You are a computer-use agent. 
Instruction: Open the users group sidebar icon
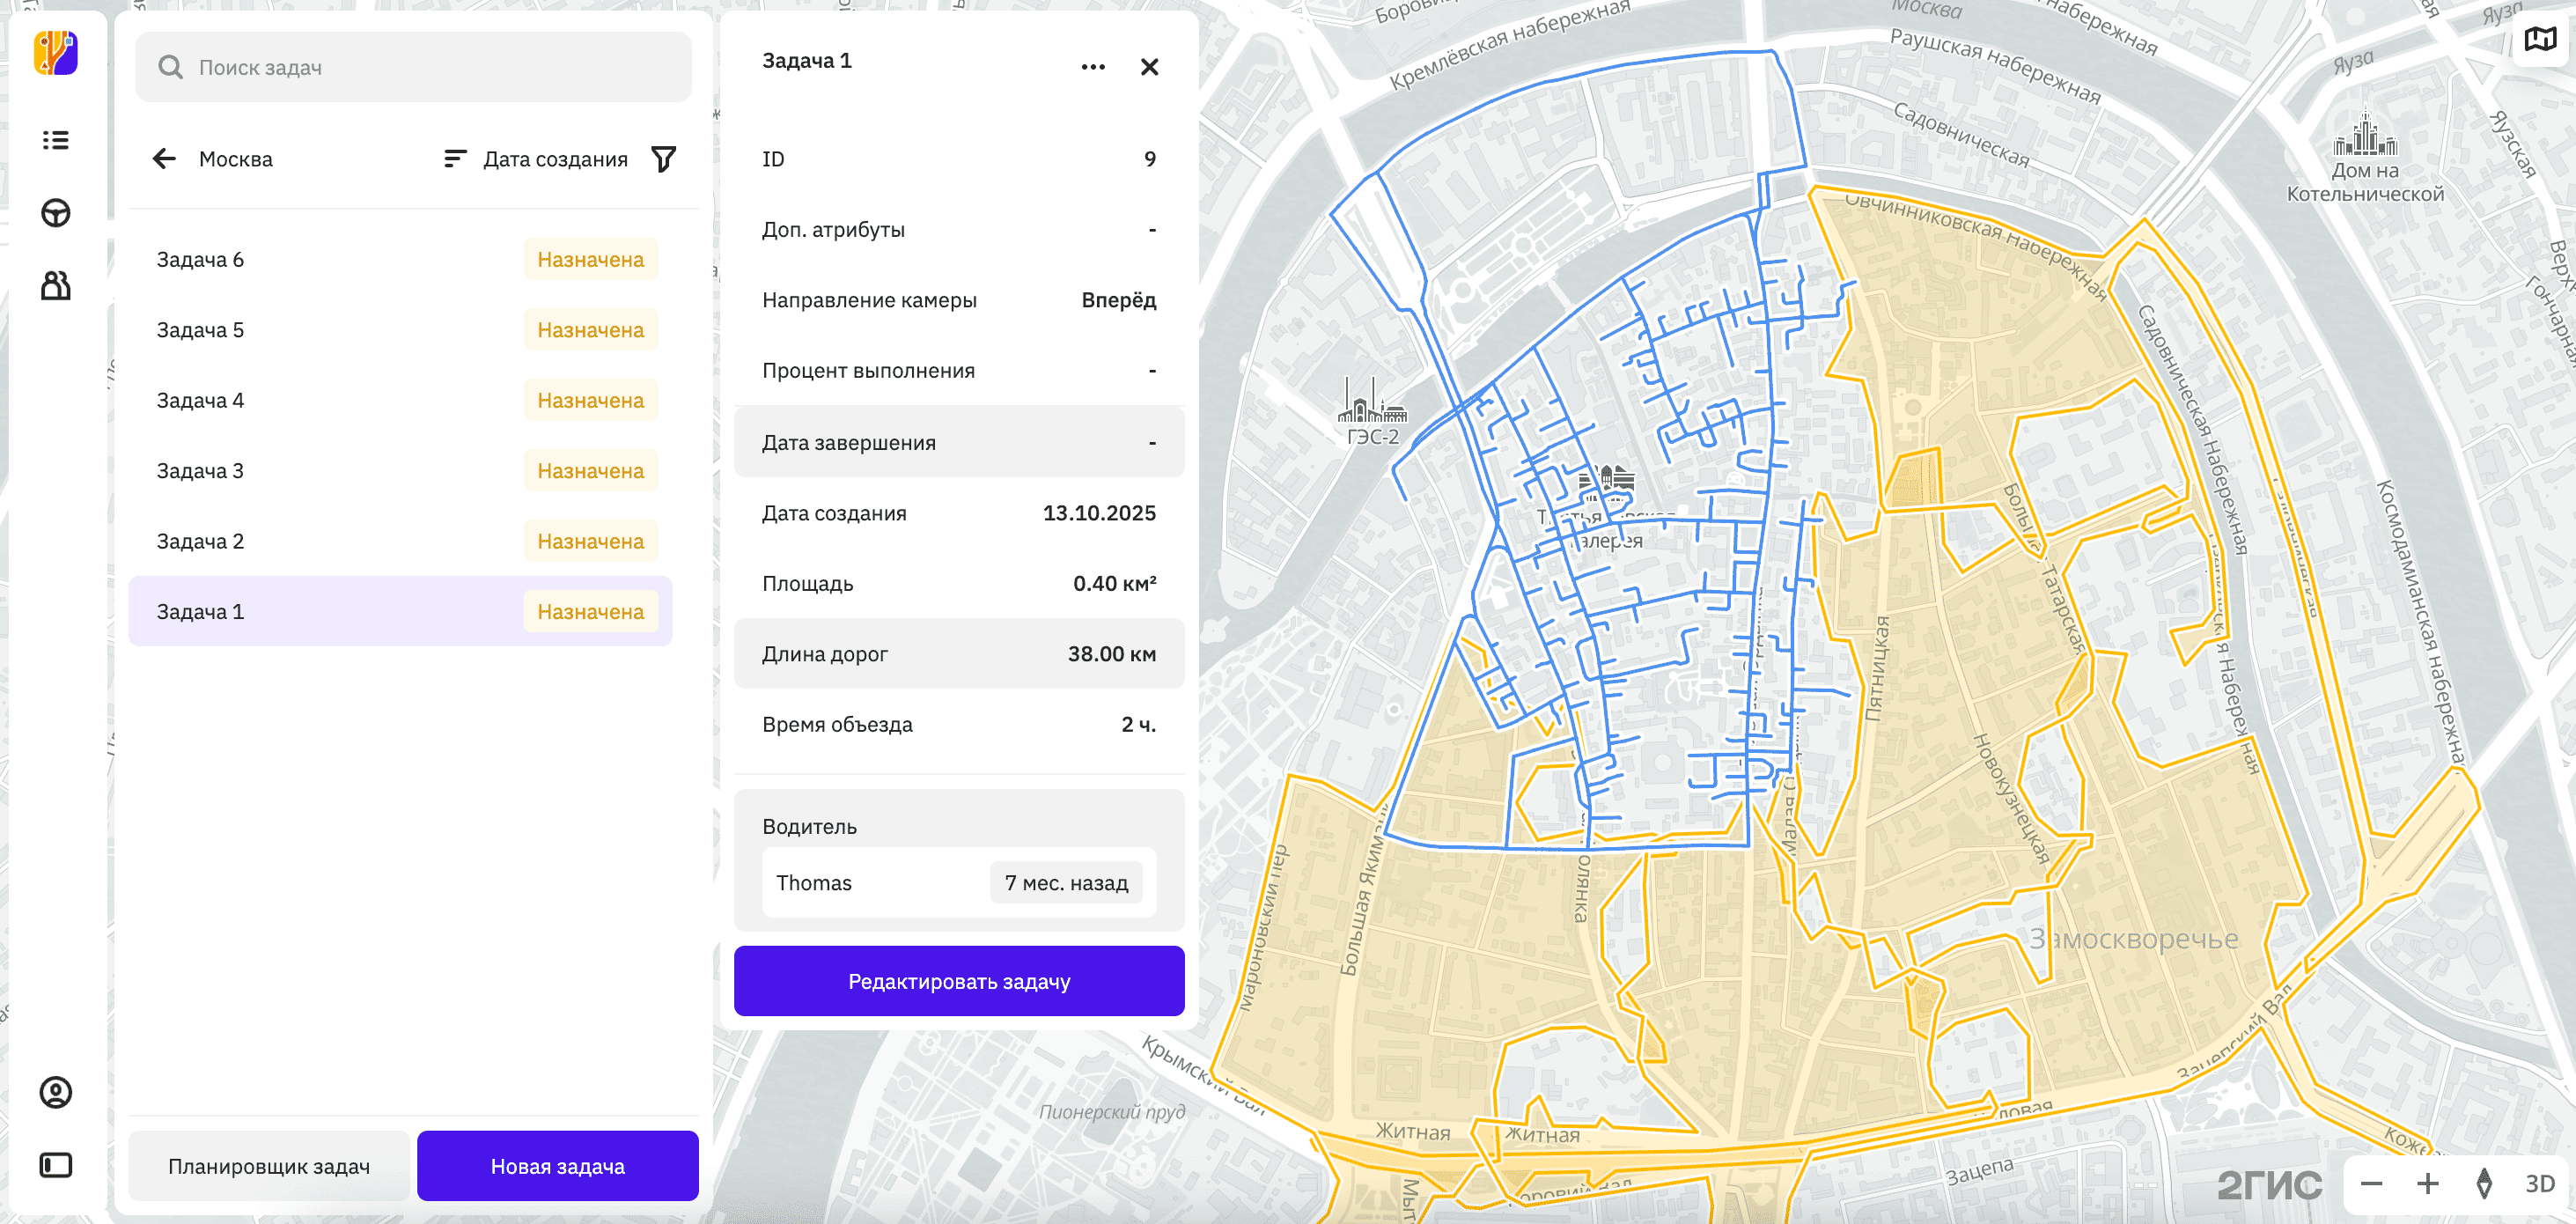[x=56, y=286]
